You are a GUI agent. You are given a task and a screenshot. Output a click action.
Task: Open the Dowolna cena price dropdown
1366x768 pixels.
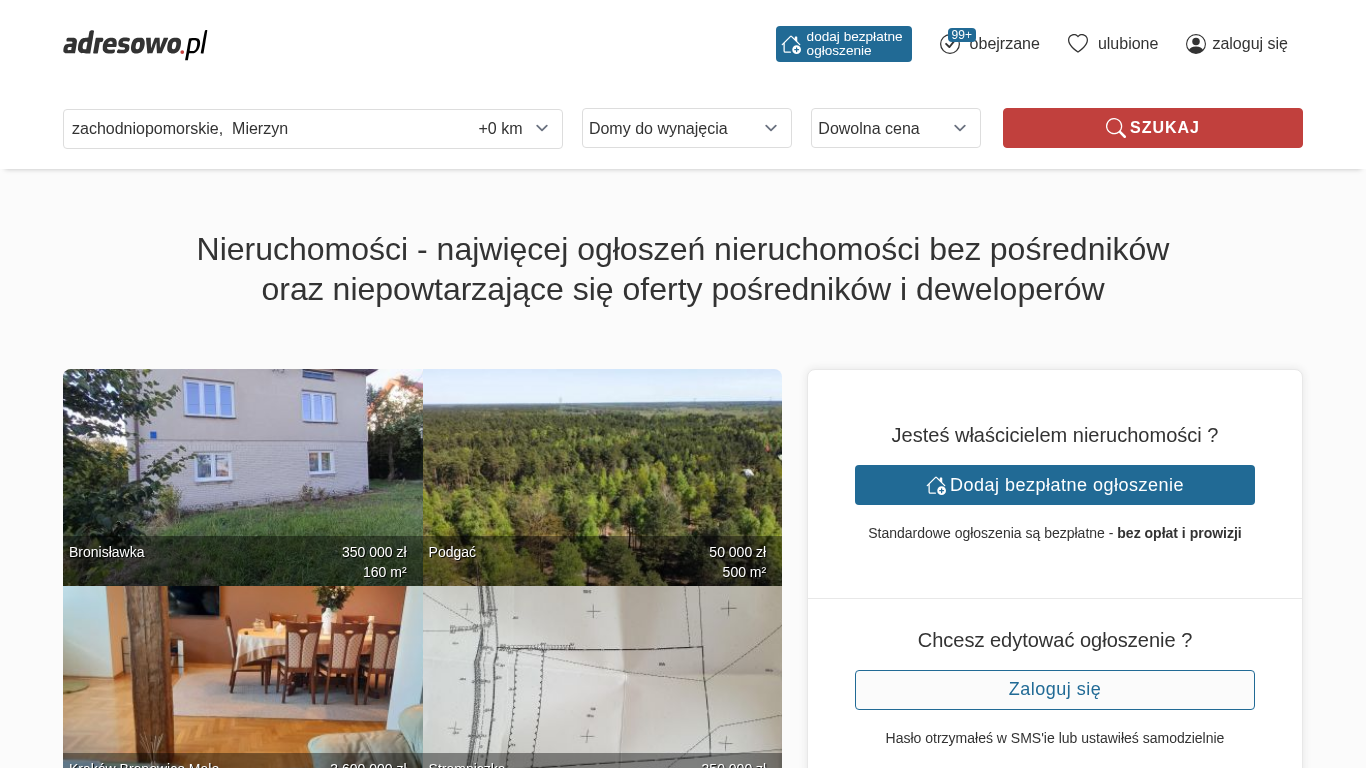click(x=895, y=128)
